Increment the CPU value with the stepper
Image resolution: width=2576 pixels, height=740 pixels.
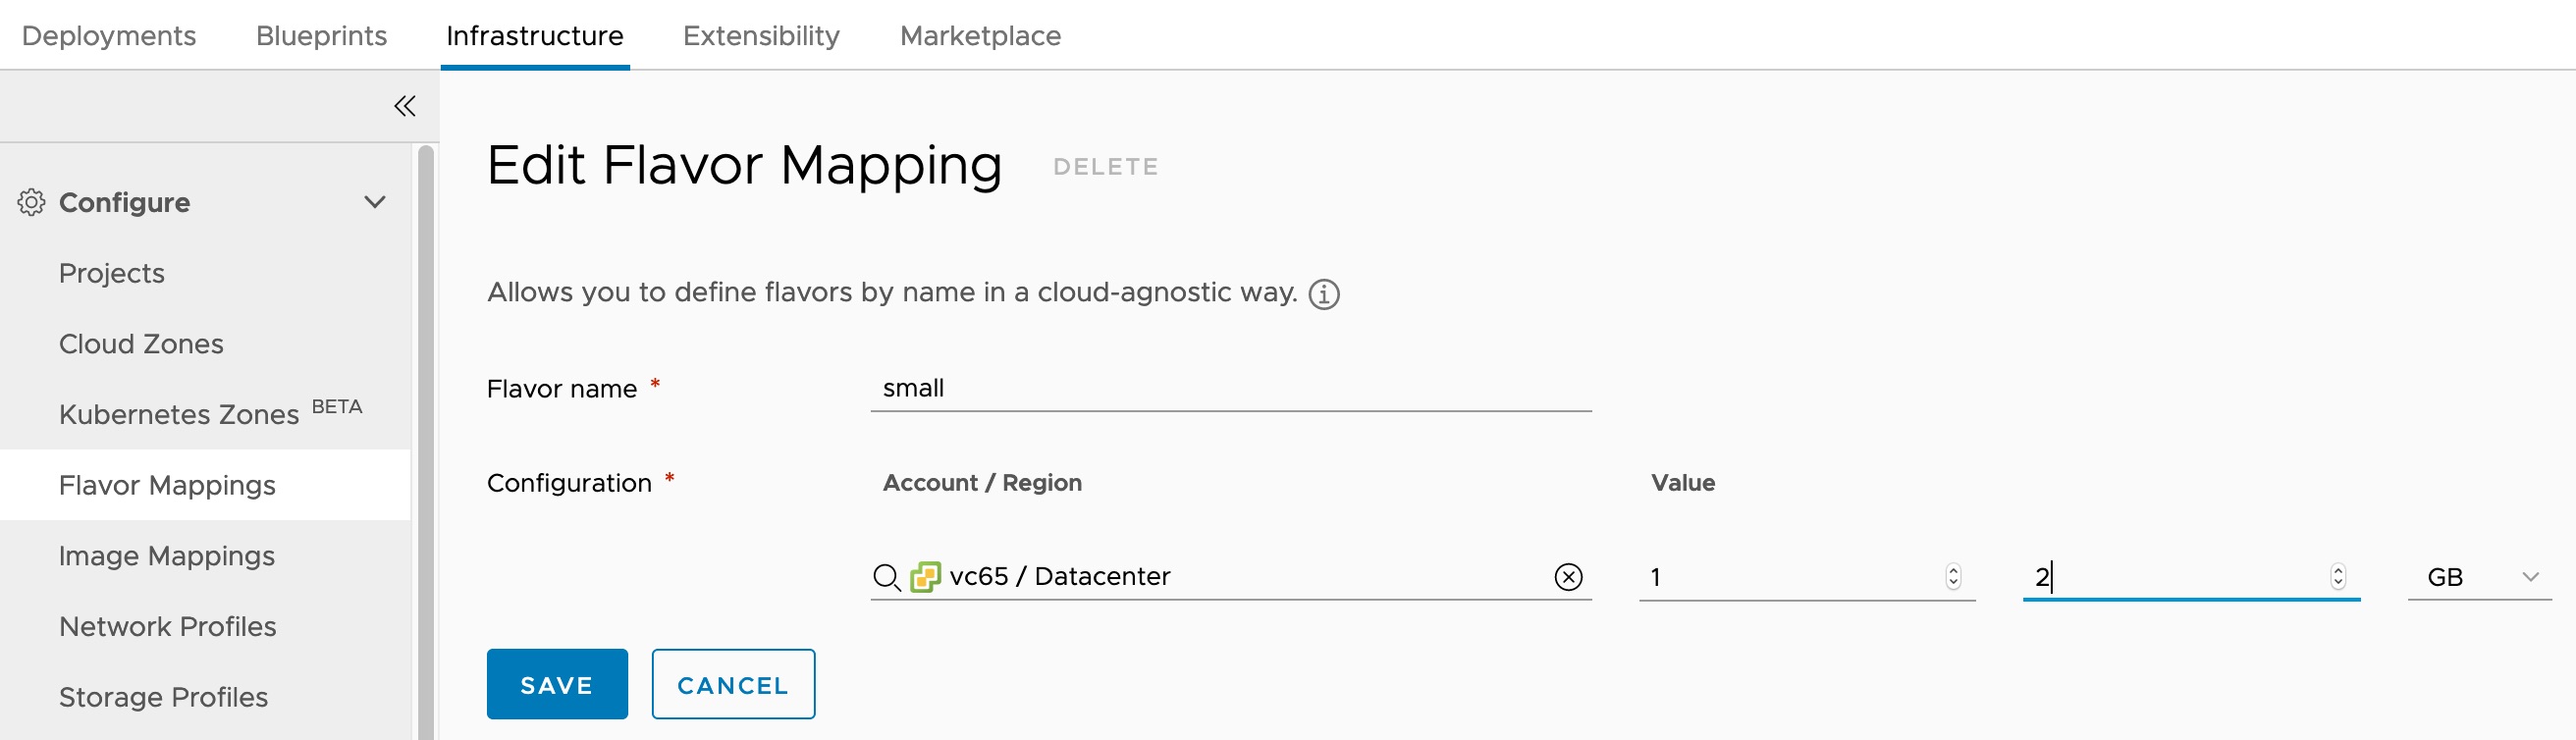(1953, 571)
